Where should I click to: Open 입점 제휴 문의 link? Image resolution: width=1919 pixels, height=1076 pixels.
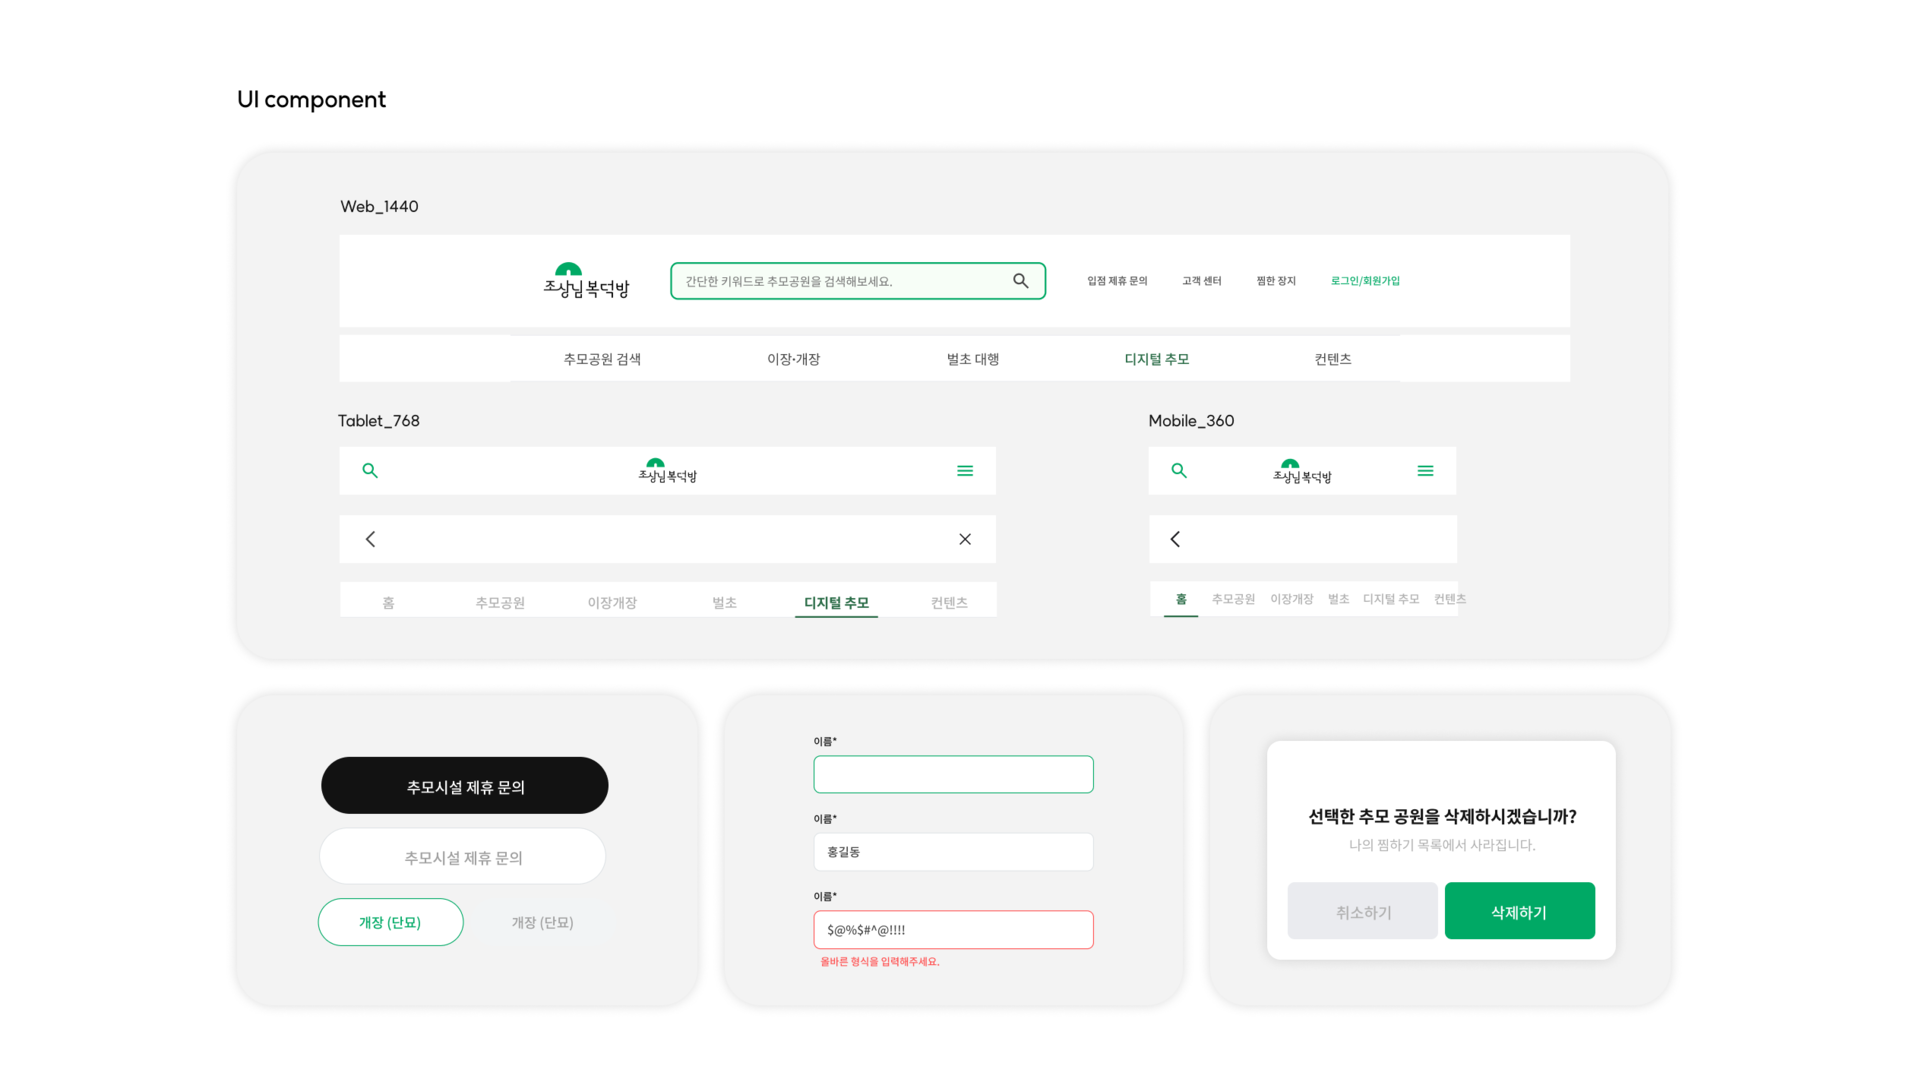click(x=1117, y=281)
